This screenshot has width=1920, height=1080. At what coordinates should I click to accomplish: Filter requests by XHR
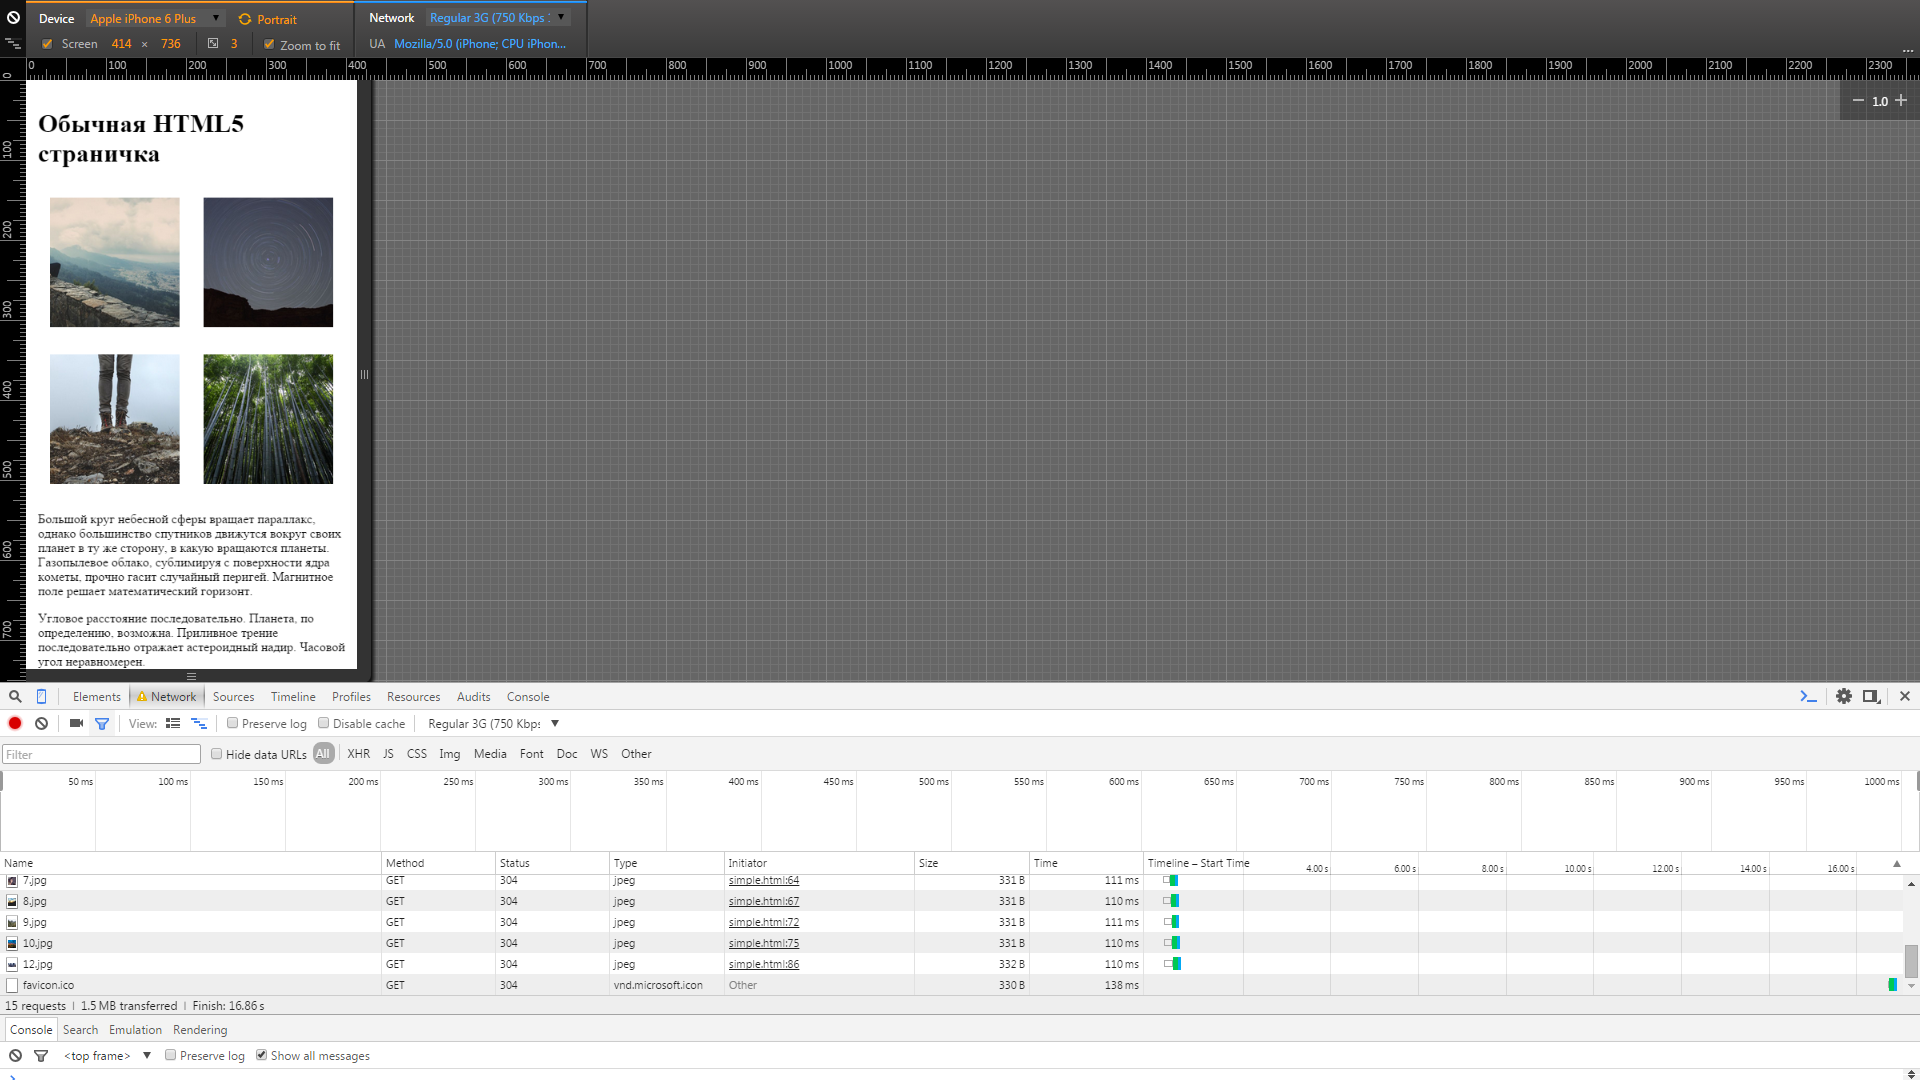point(358,754)
